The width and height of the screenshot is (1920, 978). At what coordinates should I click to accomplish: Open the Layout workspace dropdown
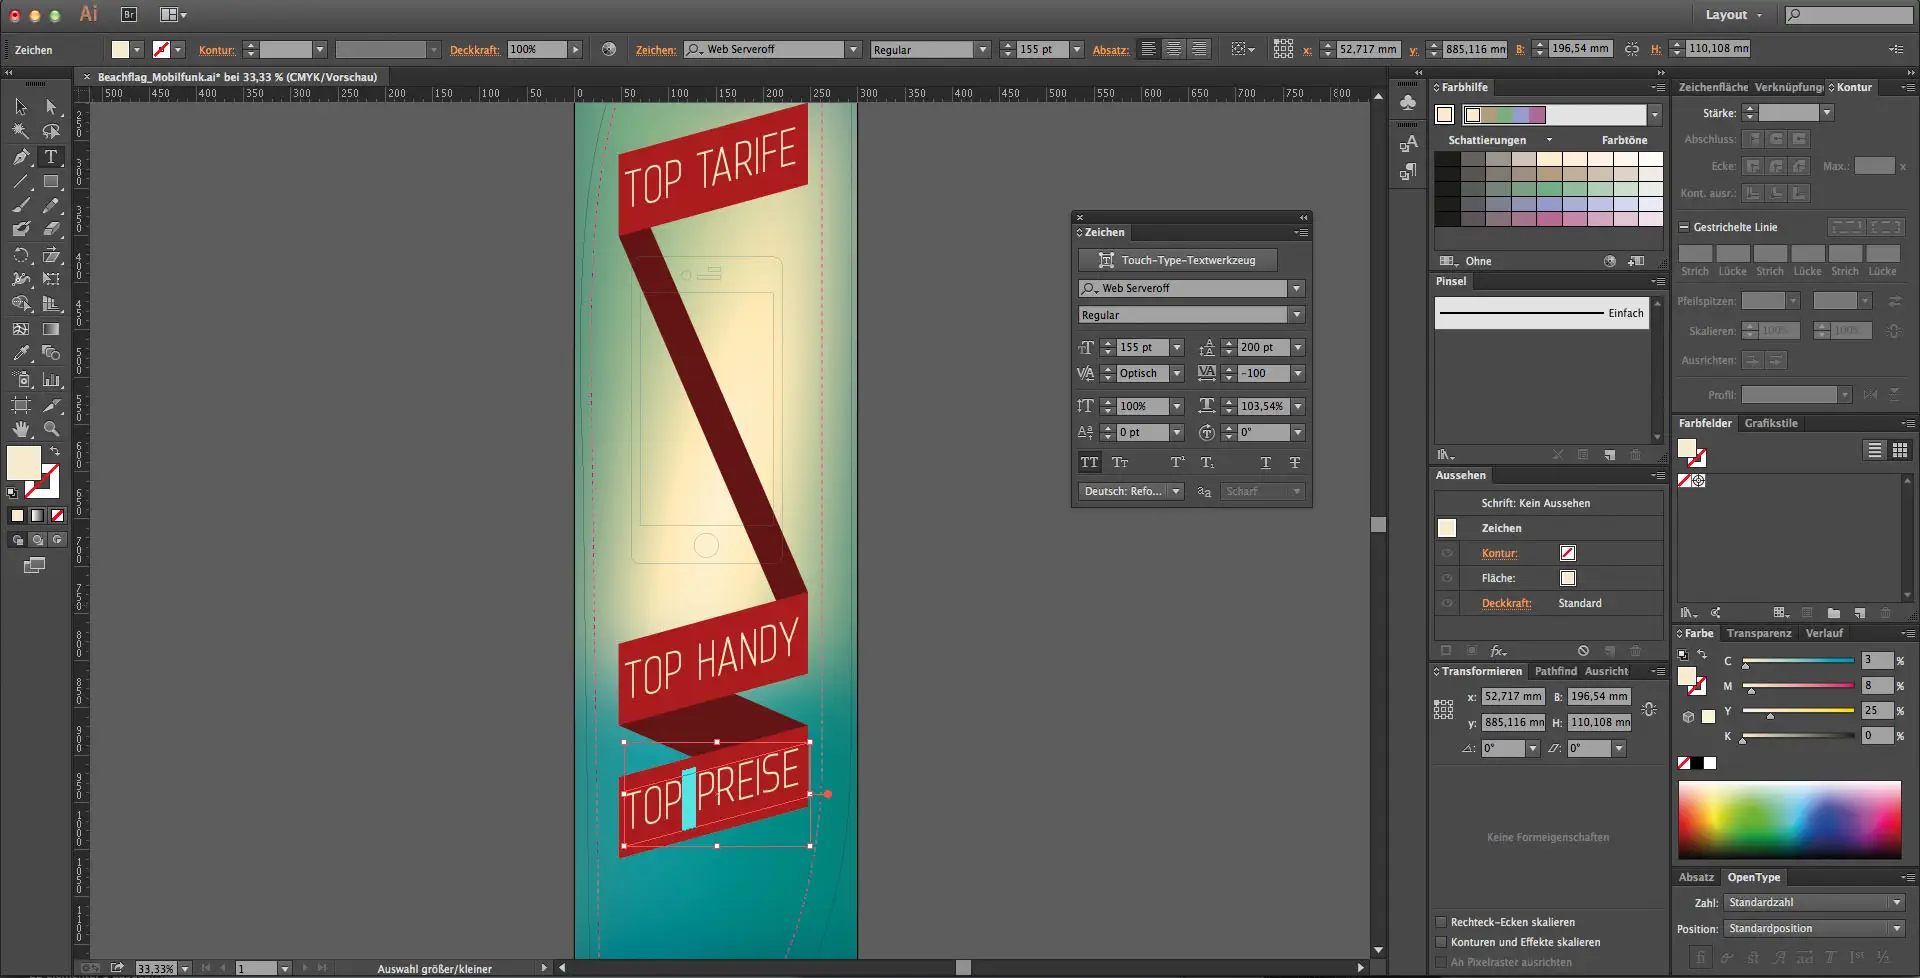pyautogui.click(x=1734, y=15)
